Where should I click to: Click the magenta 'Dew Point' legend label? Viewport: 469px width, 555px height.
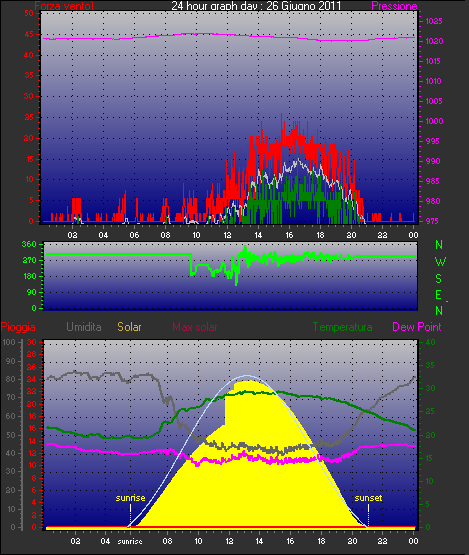417,327
